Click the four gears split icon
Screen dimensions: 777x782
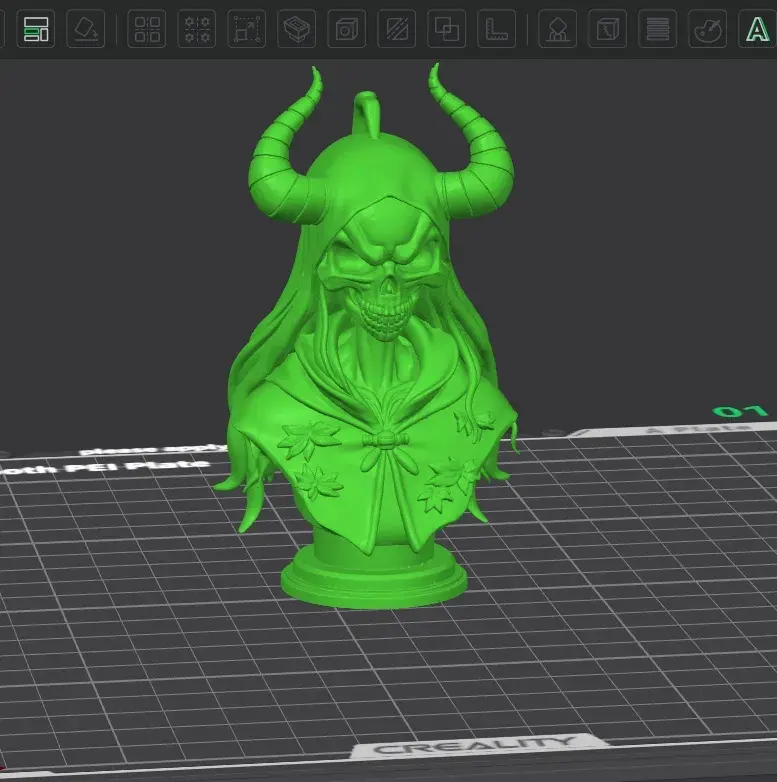coord(197,29)
